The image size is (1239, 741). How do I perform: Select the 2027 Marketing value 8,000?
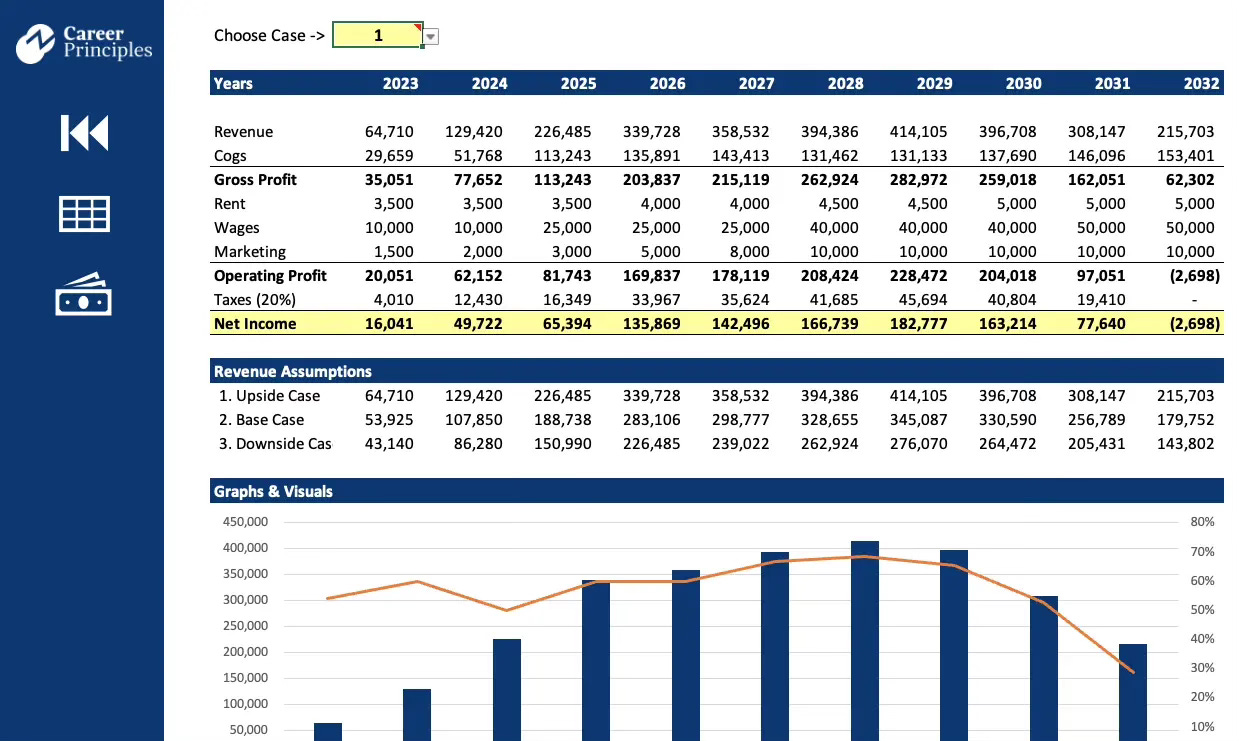(749, 251)
